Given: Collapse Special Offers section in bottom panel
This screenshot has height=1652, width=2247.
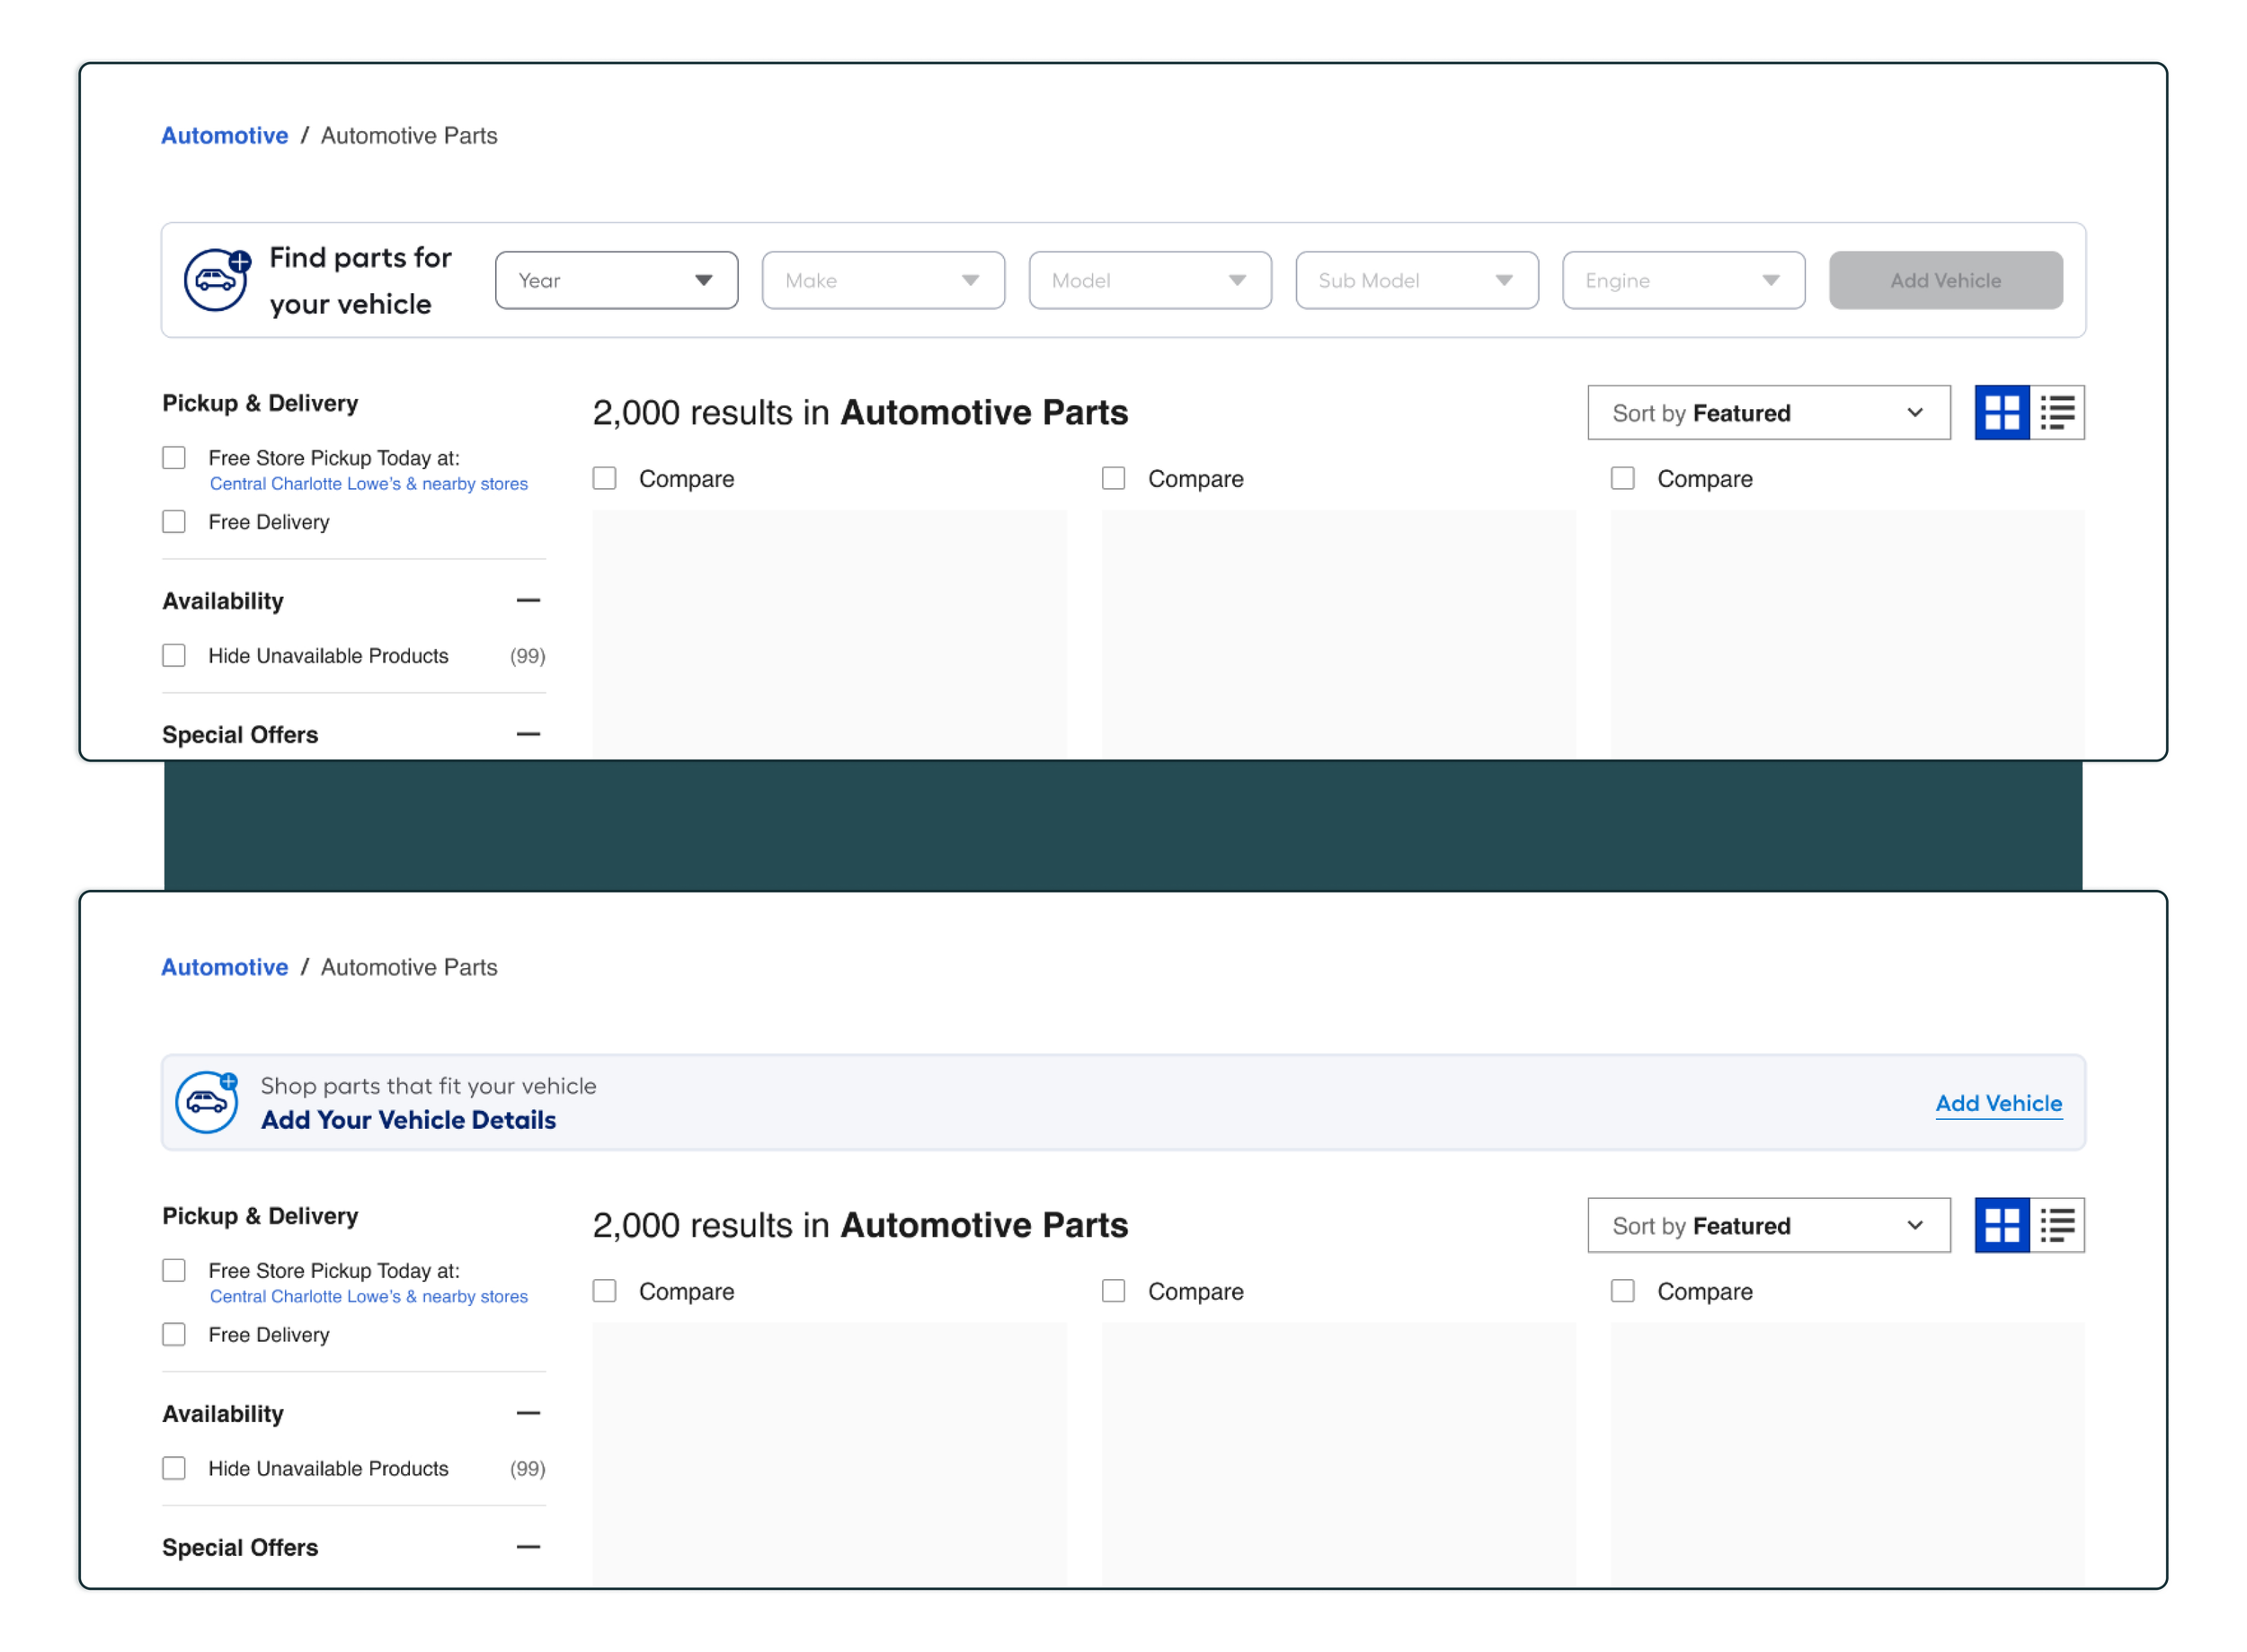Looking at the screenshot, I should (x=528, y=1547).
